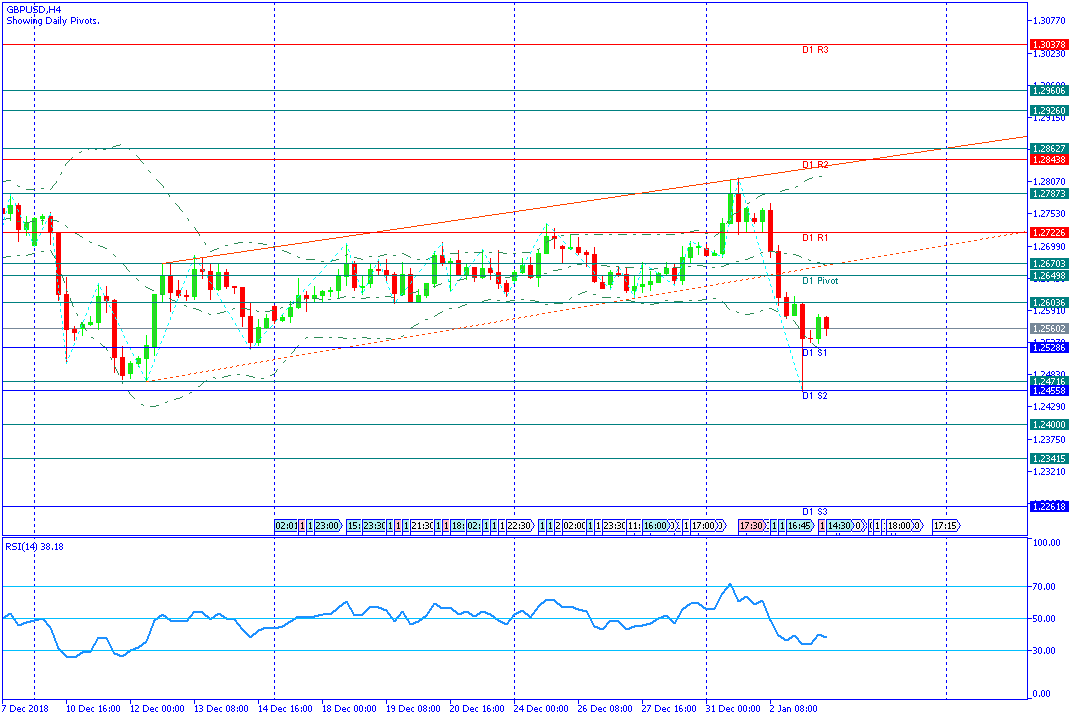
Task: Click the '2 Jan 08:00' time label
Action: point(794,709)
